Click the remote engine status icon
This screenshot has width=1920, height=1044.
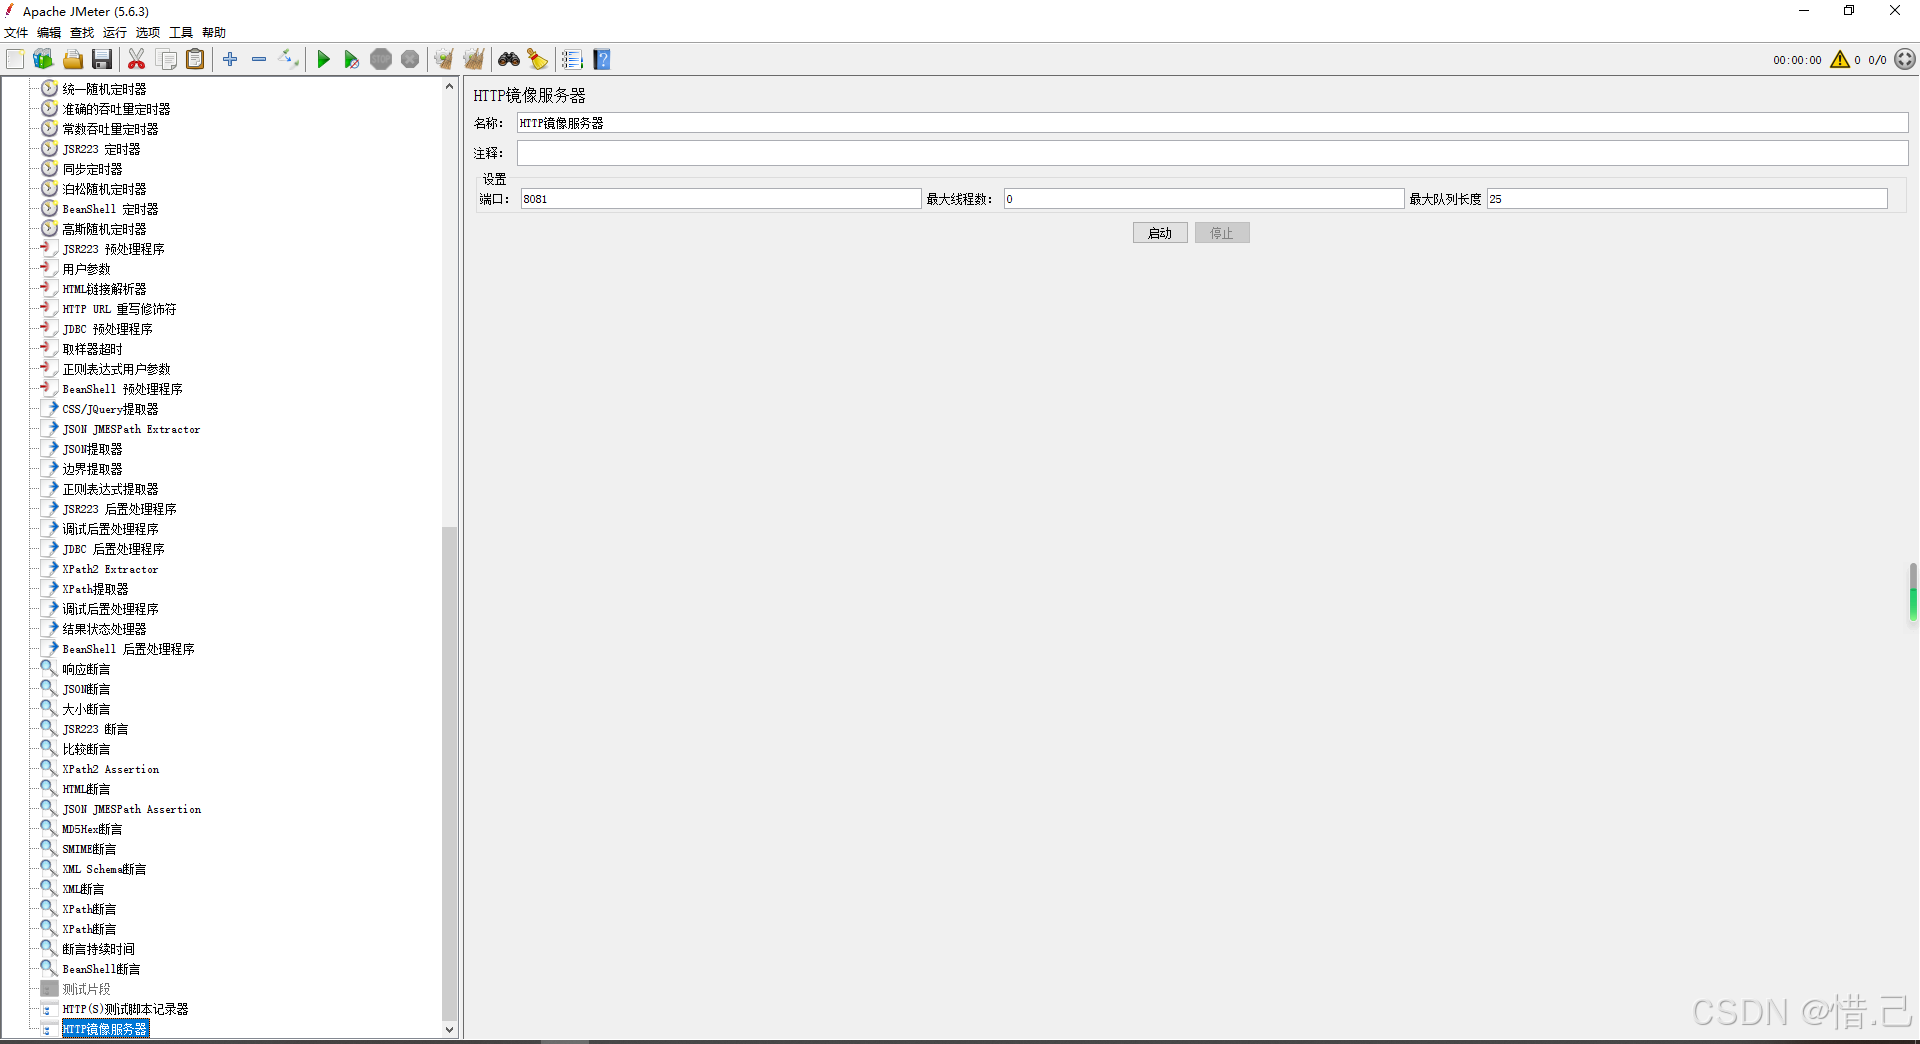click(x=1905, y=60)
